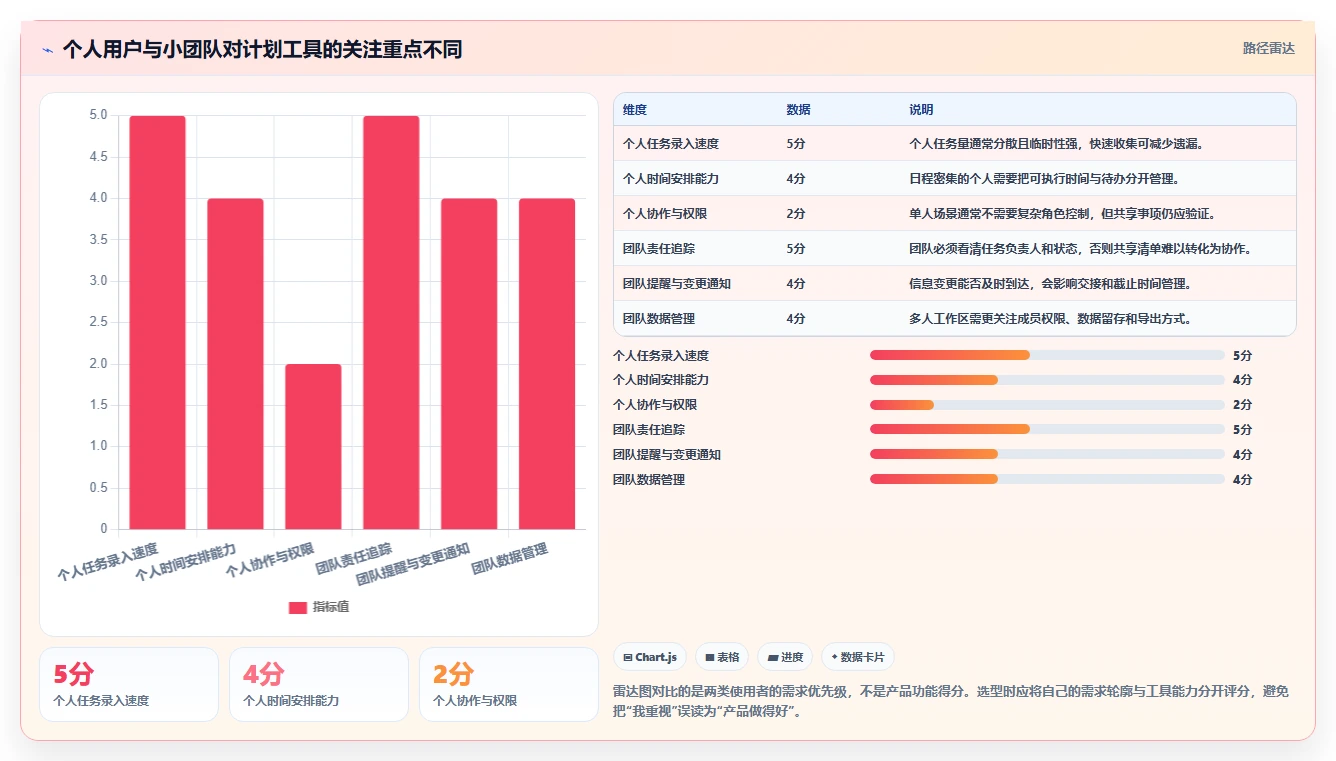This screenshot has width=1336, height=761.
Task: Select the 团队责任追踪 cell in the table
Action: [x=659, y=249]
